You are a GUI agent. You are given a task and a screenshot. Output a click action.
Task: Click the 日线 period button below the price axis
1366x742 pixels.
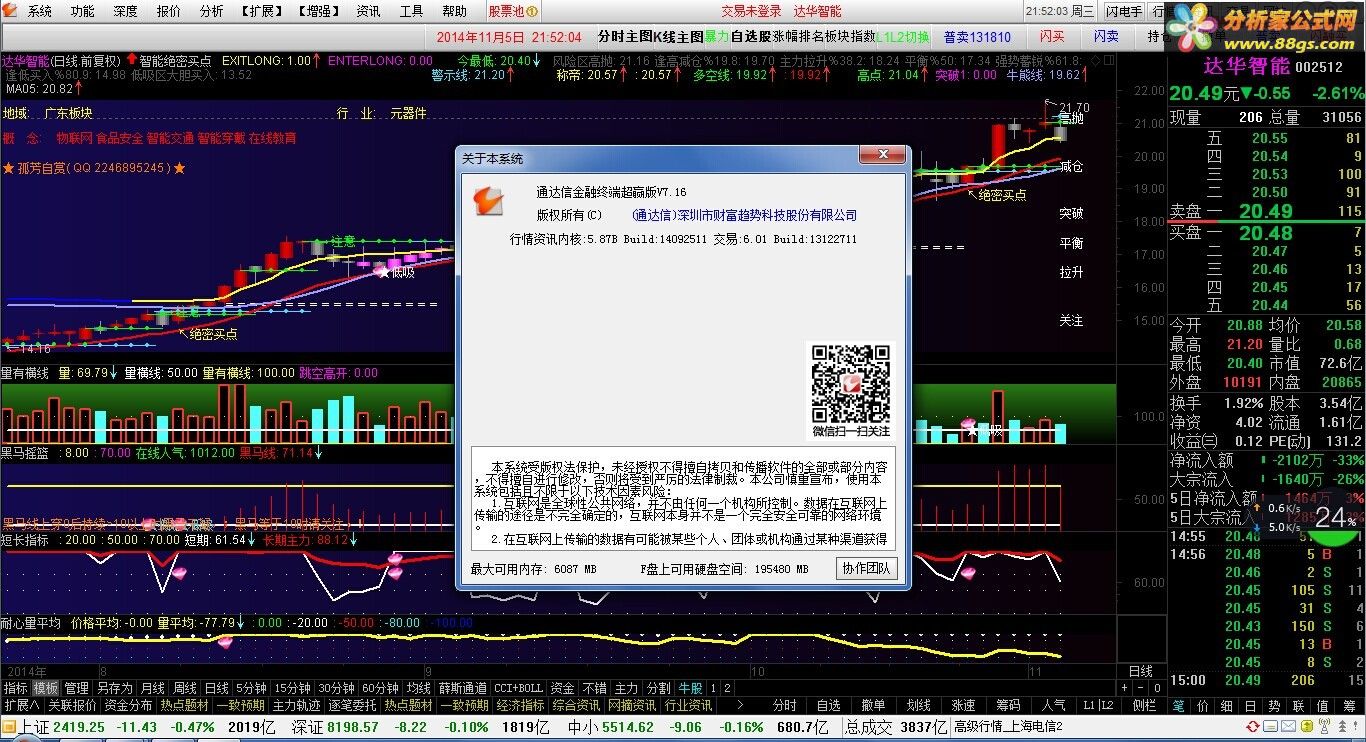coord(1140,671)
